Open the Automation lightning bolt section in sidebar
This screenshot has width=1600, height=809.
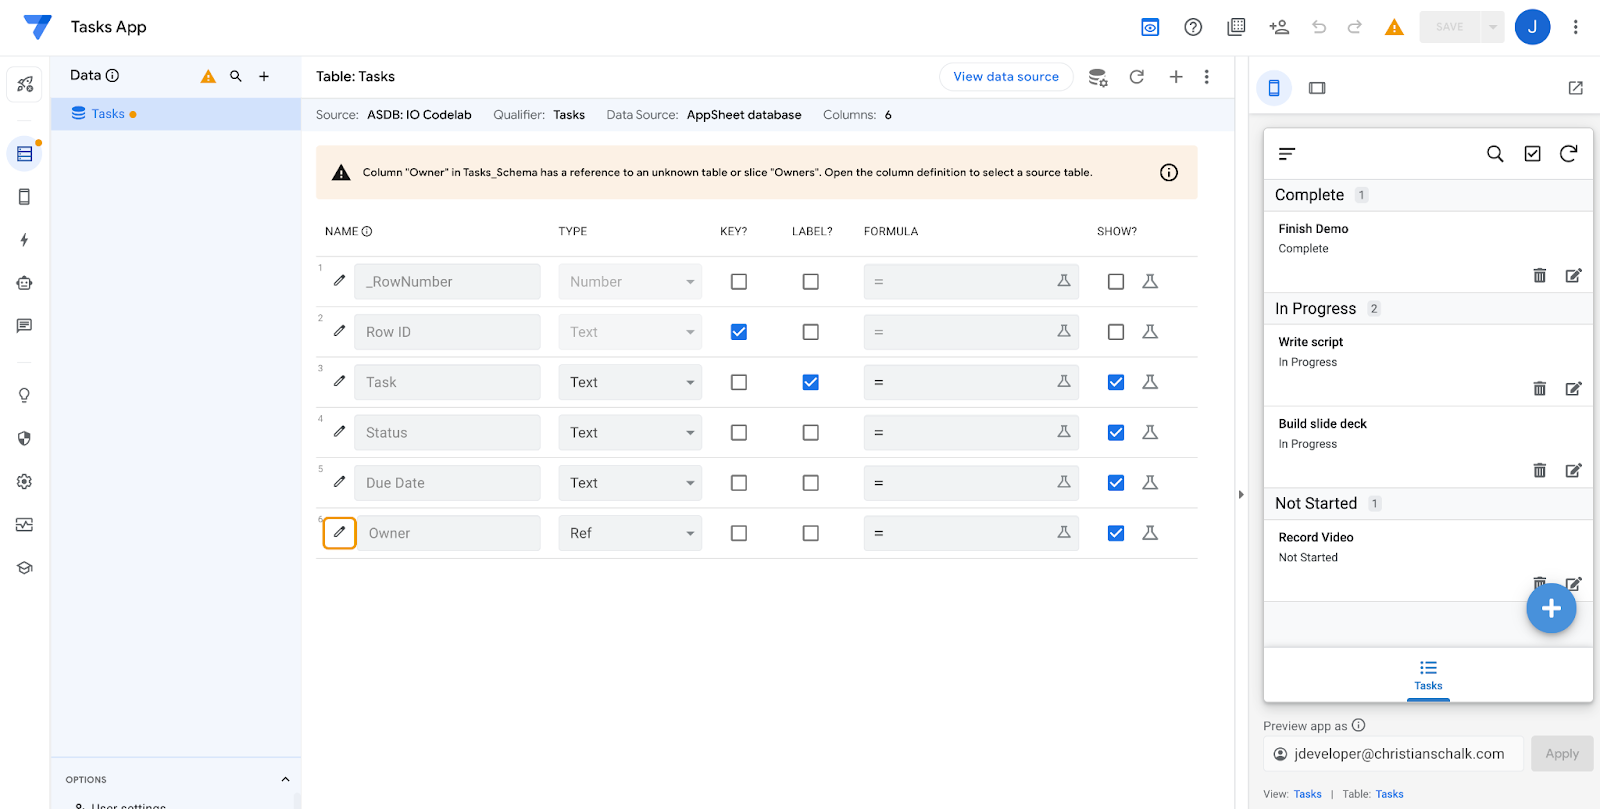coord(24,240)
